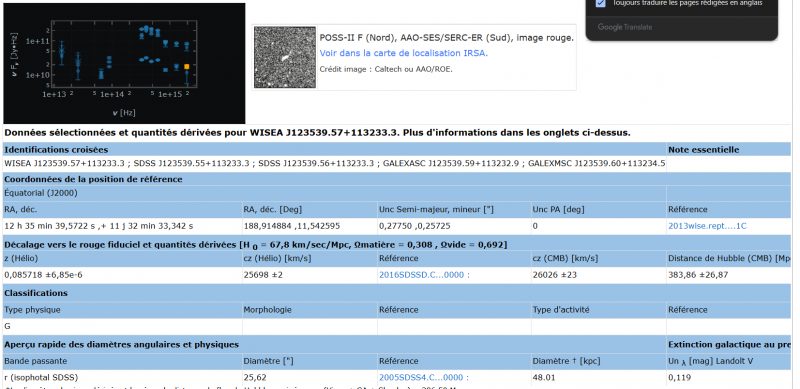The image size is (800, 389).
Task: Click 'Coordonnées de la position de référence' header
Action: tap(93, 179)
